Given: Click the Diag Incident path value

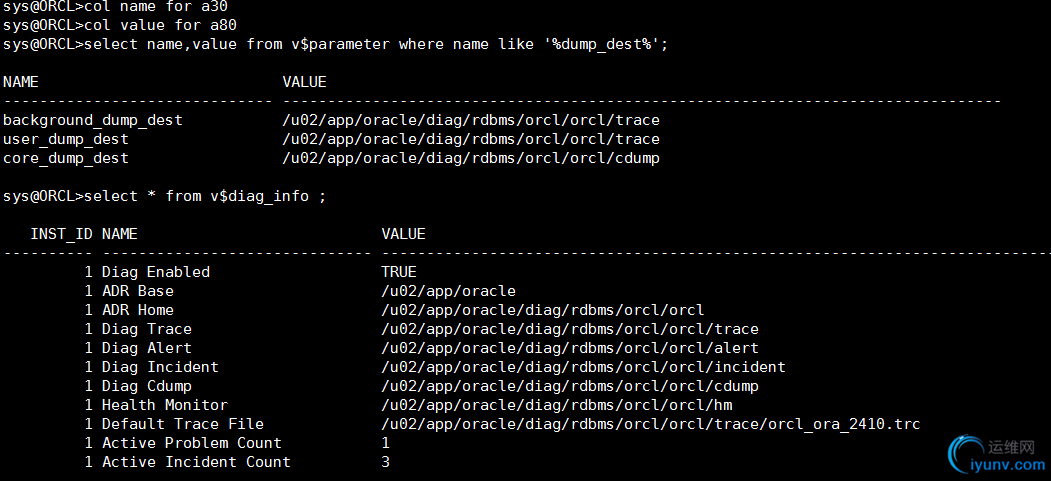Looking at the screenshot, I should 583,367.
